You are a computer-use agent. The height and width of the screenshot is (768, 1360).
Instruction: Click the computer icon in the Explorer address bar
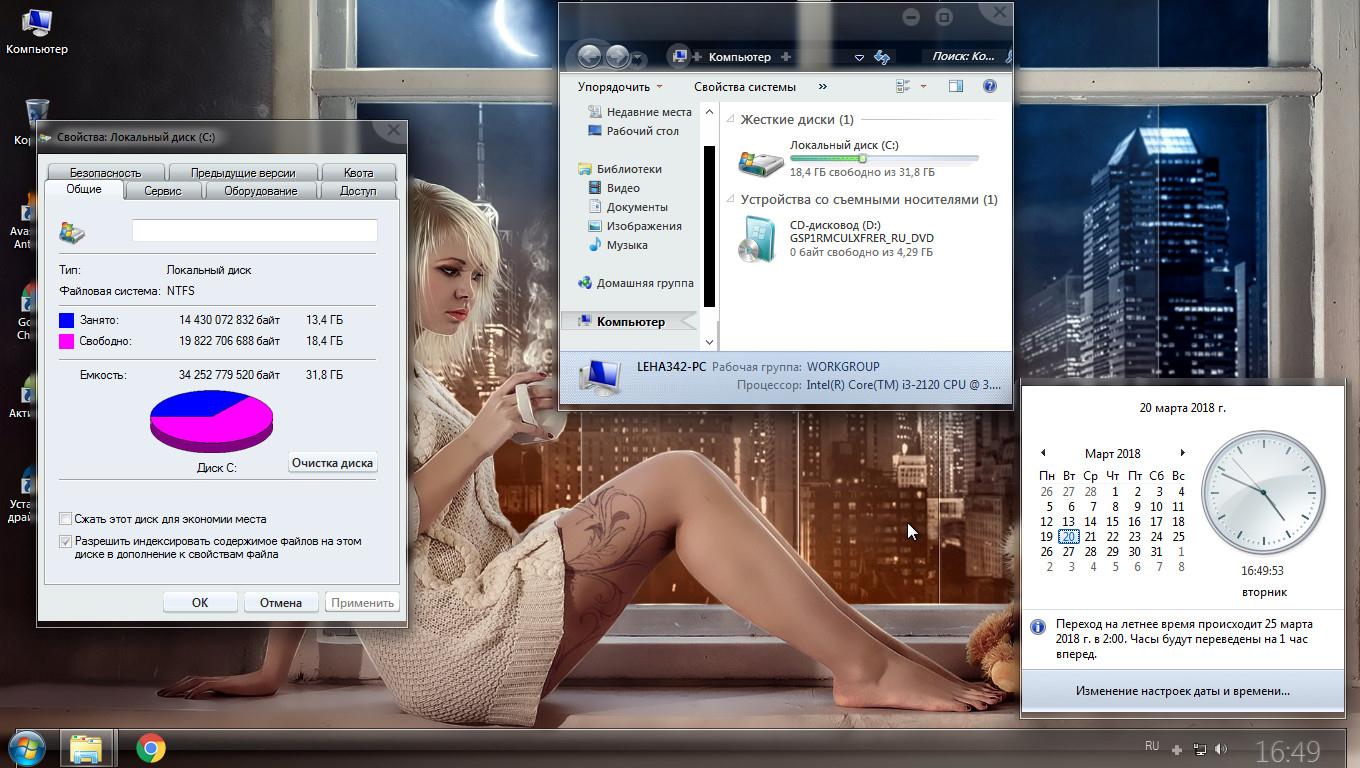[x=680, y=57]
